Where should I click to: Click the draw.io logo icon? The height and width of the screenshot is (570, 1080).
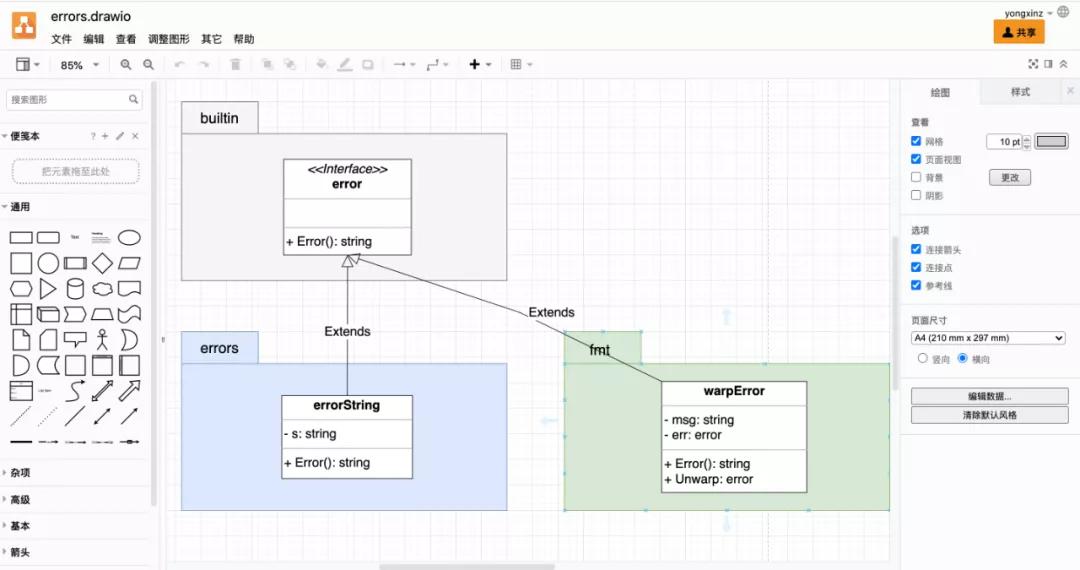[x=24, y=26]
